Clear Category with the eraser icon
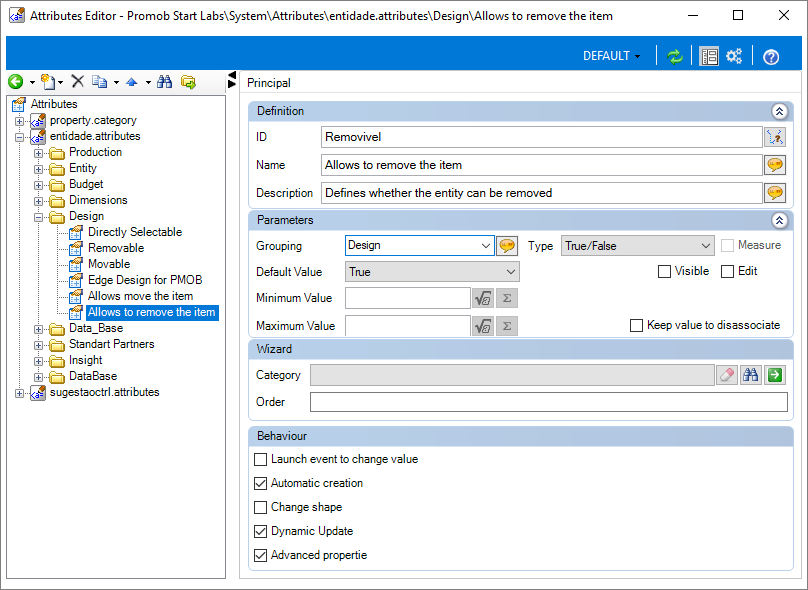The image size is (808, 590). pos(727,375)
